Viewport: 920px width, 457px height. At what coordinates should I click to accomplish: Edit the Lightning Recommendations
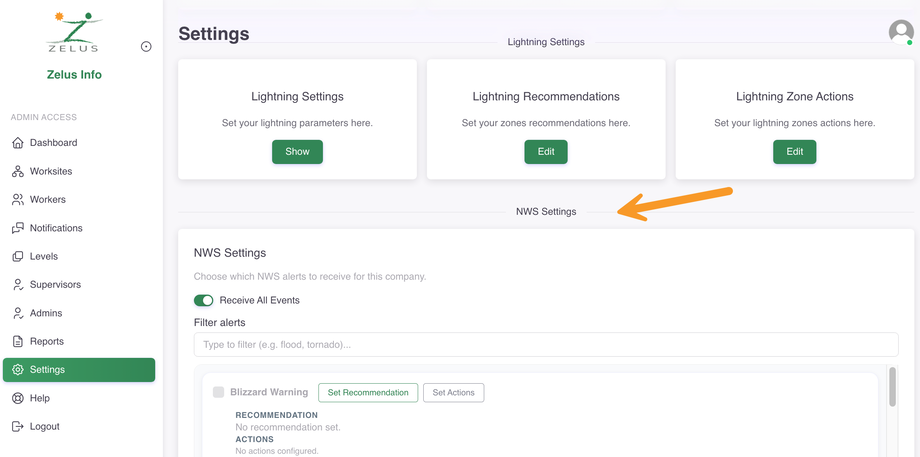pos(546,152)
